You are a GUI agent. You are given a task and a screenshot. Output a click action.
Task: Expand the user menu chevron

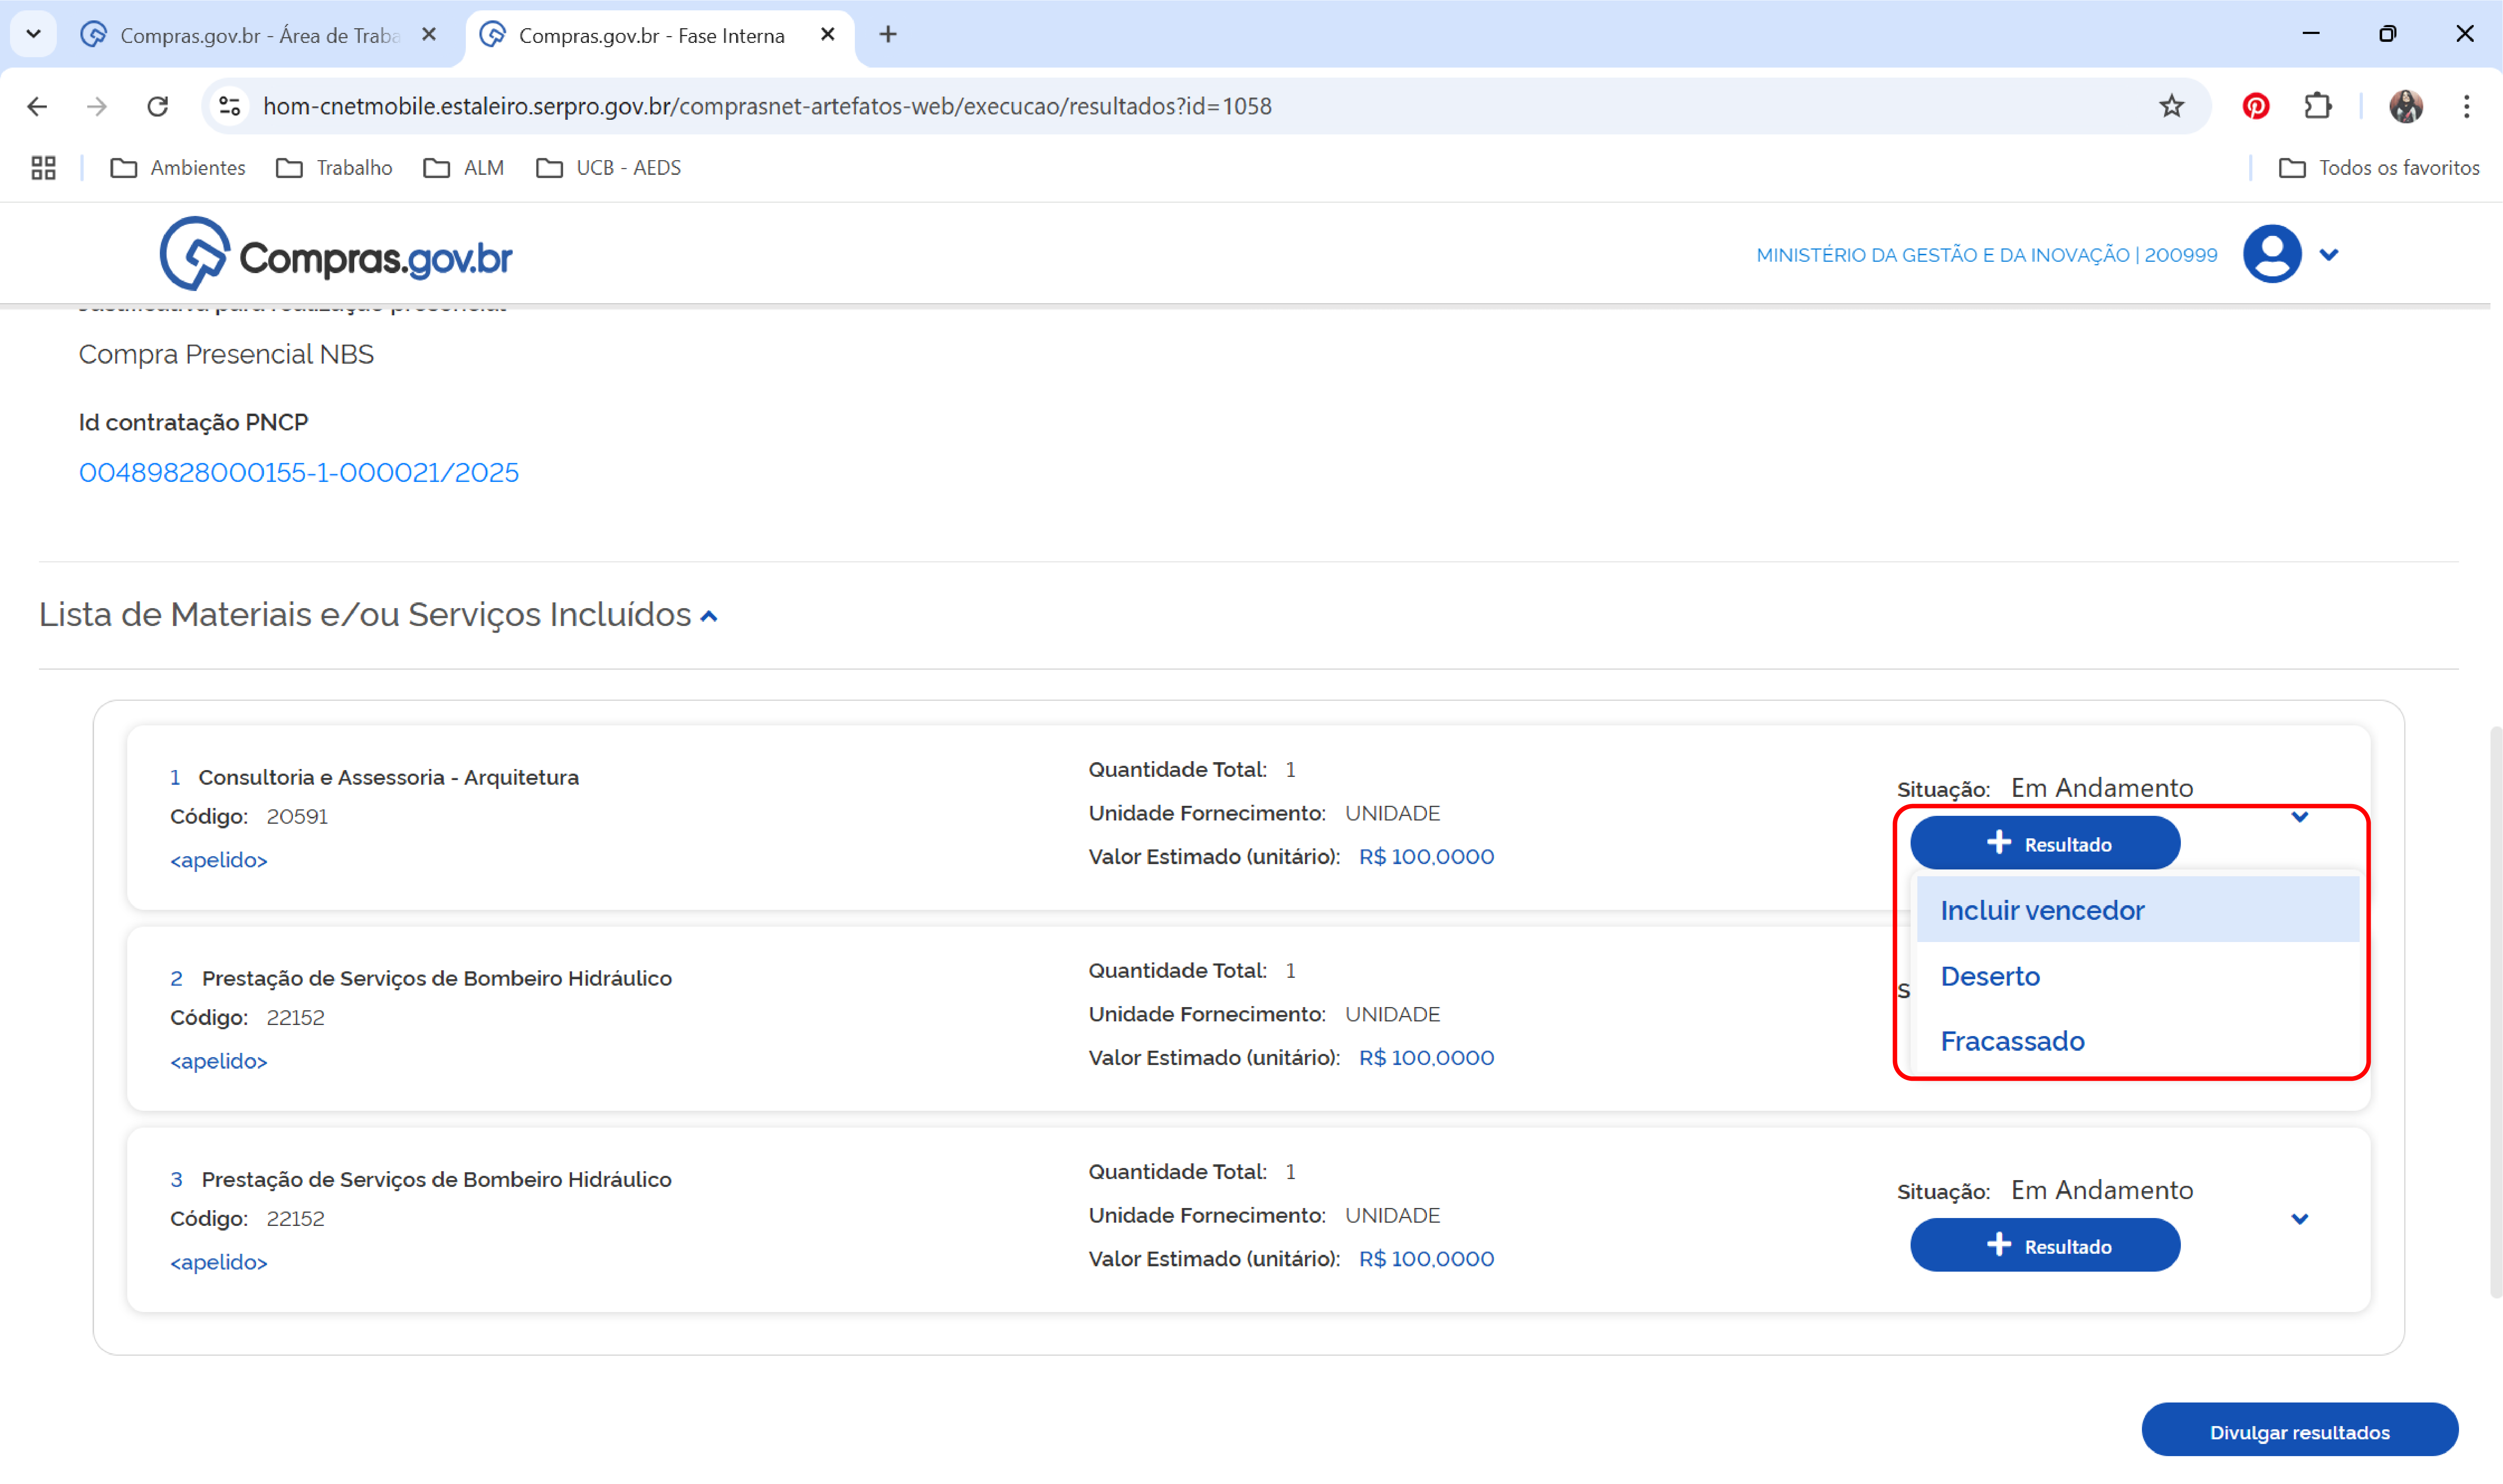point(2328,255)
